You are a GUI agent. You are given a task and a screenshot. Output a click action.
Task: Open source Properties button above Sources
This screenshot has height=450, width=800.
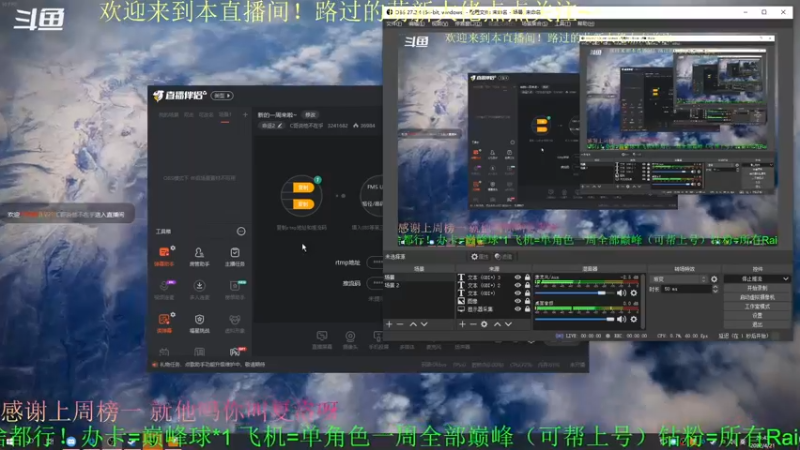pyautogui.click(x=480, y=257)
